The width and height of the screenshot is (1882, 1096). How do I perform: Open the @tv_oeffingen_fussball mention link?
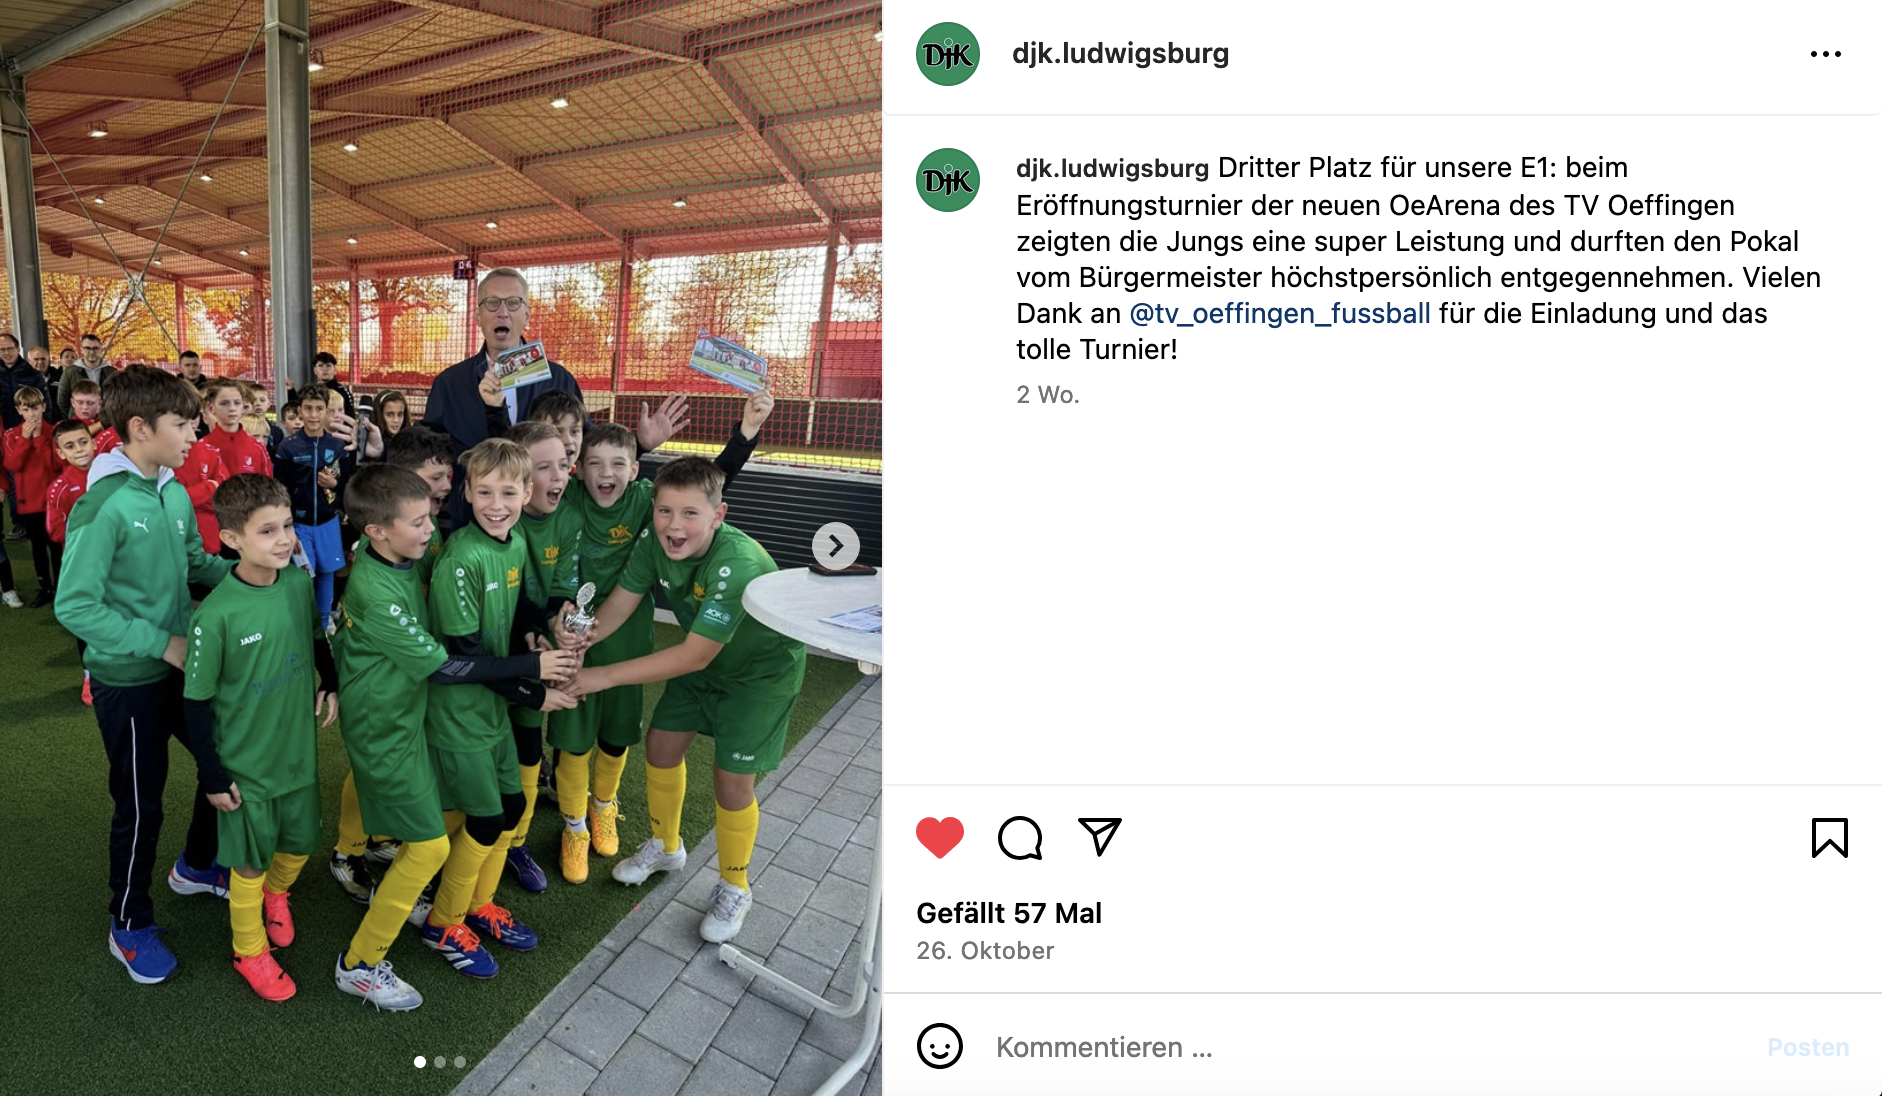pos(1280,314)
